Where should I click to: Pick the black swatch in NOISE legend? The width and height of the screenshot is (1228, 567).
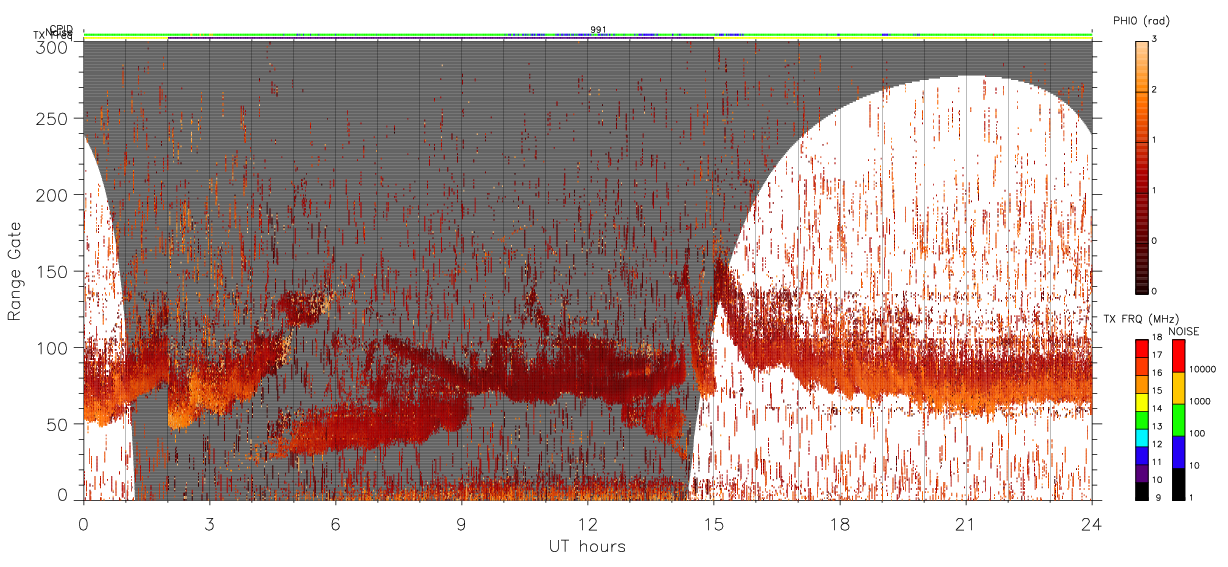point(1179,484)
